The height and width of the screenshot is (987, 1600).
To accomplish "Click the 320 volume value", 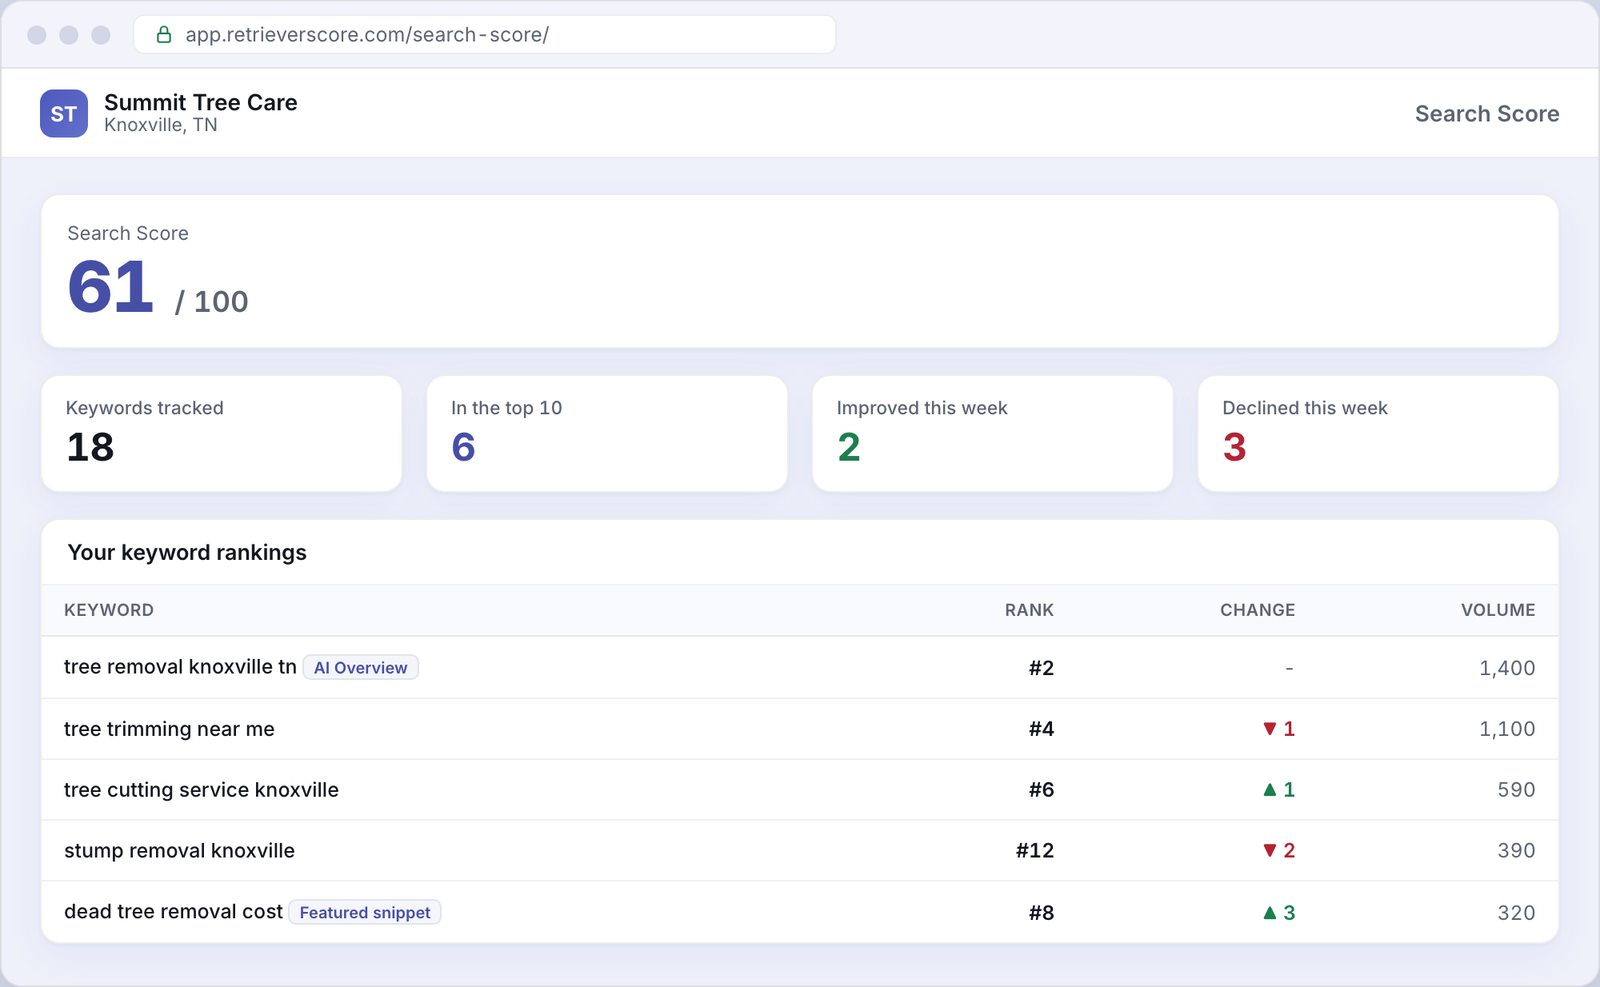I will click(x=1516, y=912).
